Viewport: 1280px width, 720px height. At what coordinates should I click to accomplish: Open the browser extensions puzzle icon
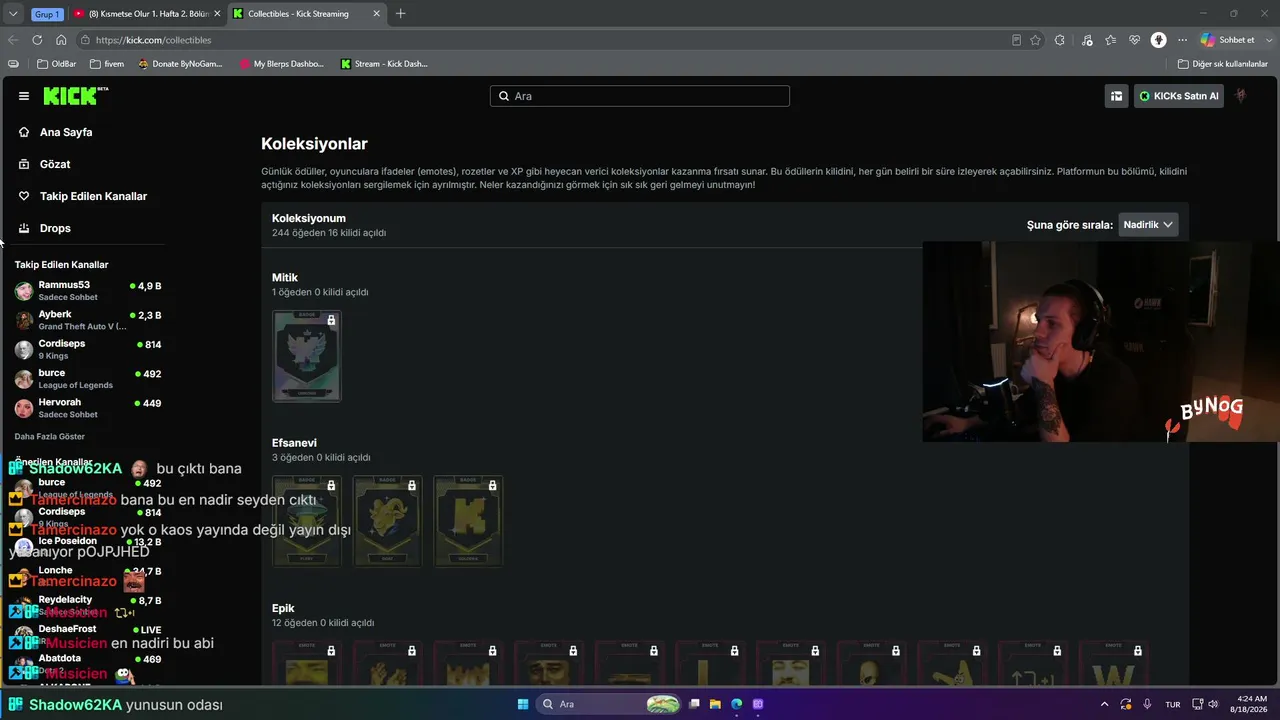1060,40
